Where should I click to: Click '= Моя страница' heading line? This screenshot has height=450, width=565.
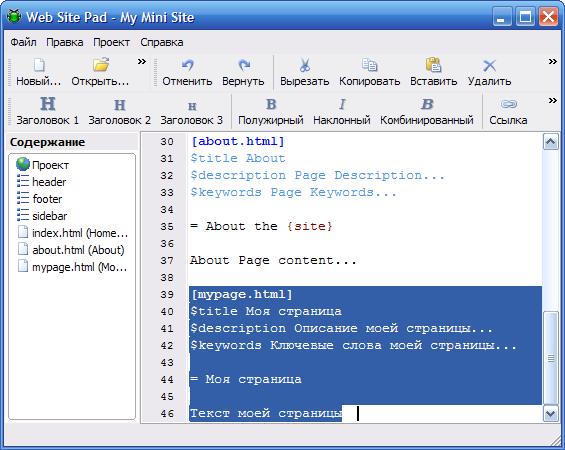[246, 379]
